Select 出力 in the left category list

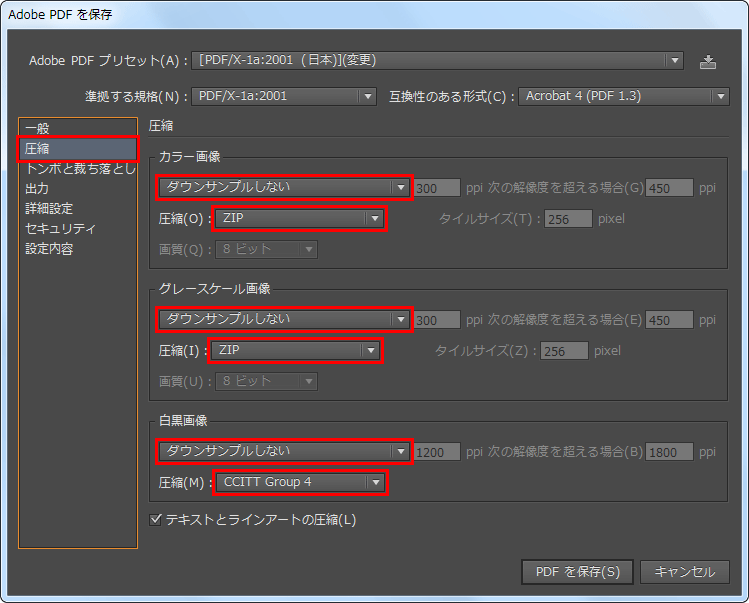(78, 189)
